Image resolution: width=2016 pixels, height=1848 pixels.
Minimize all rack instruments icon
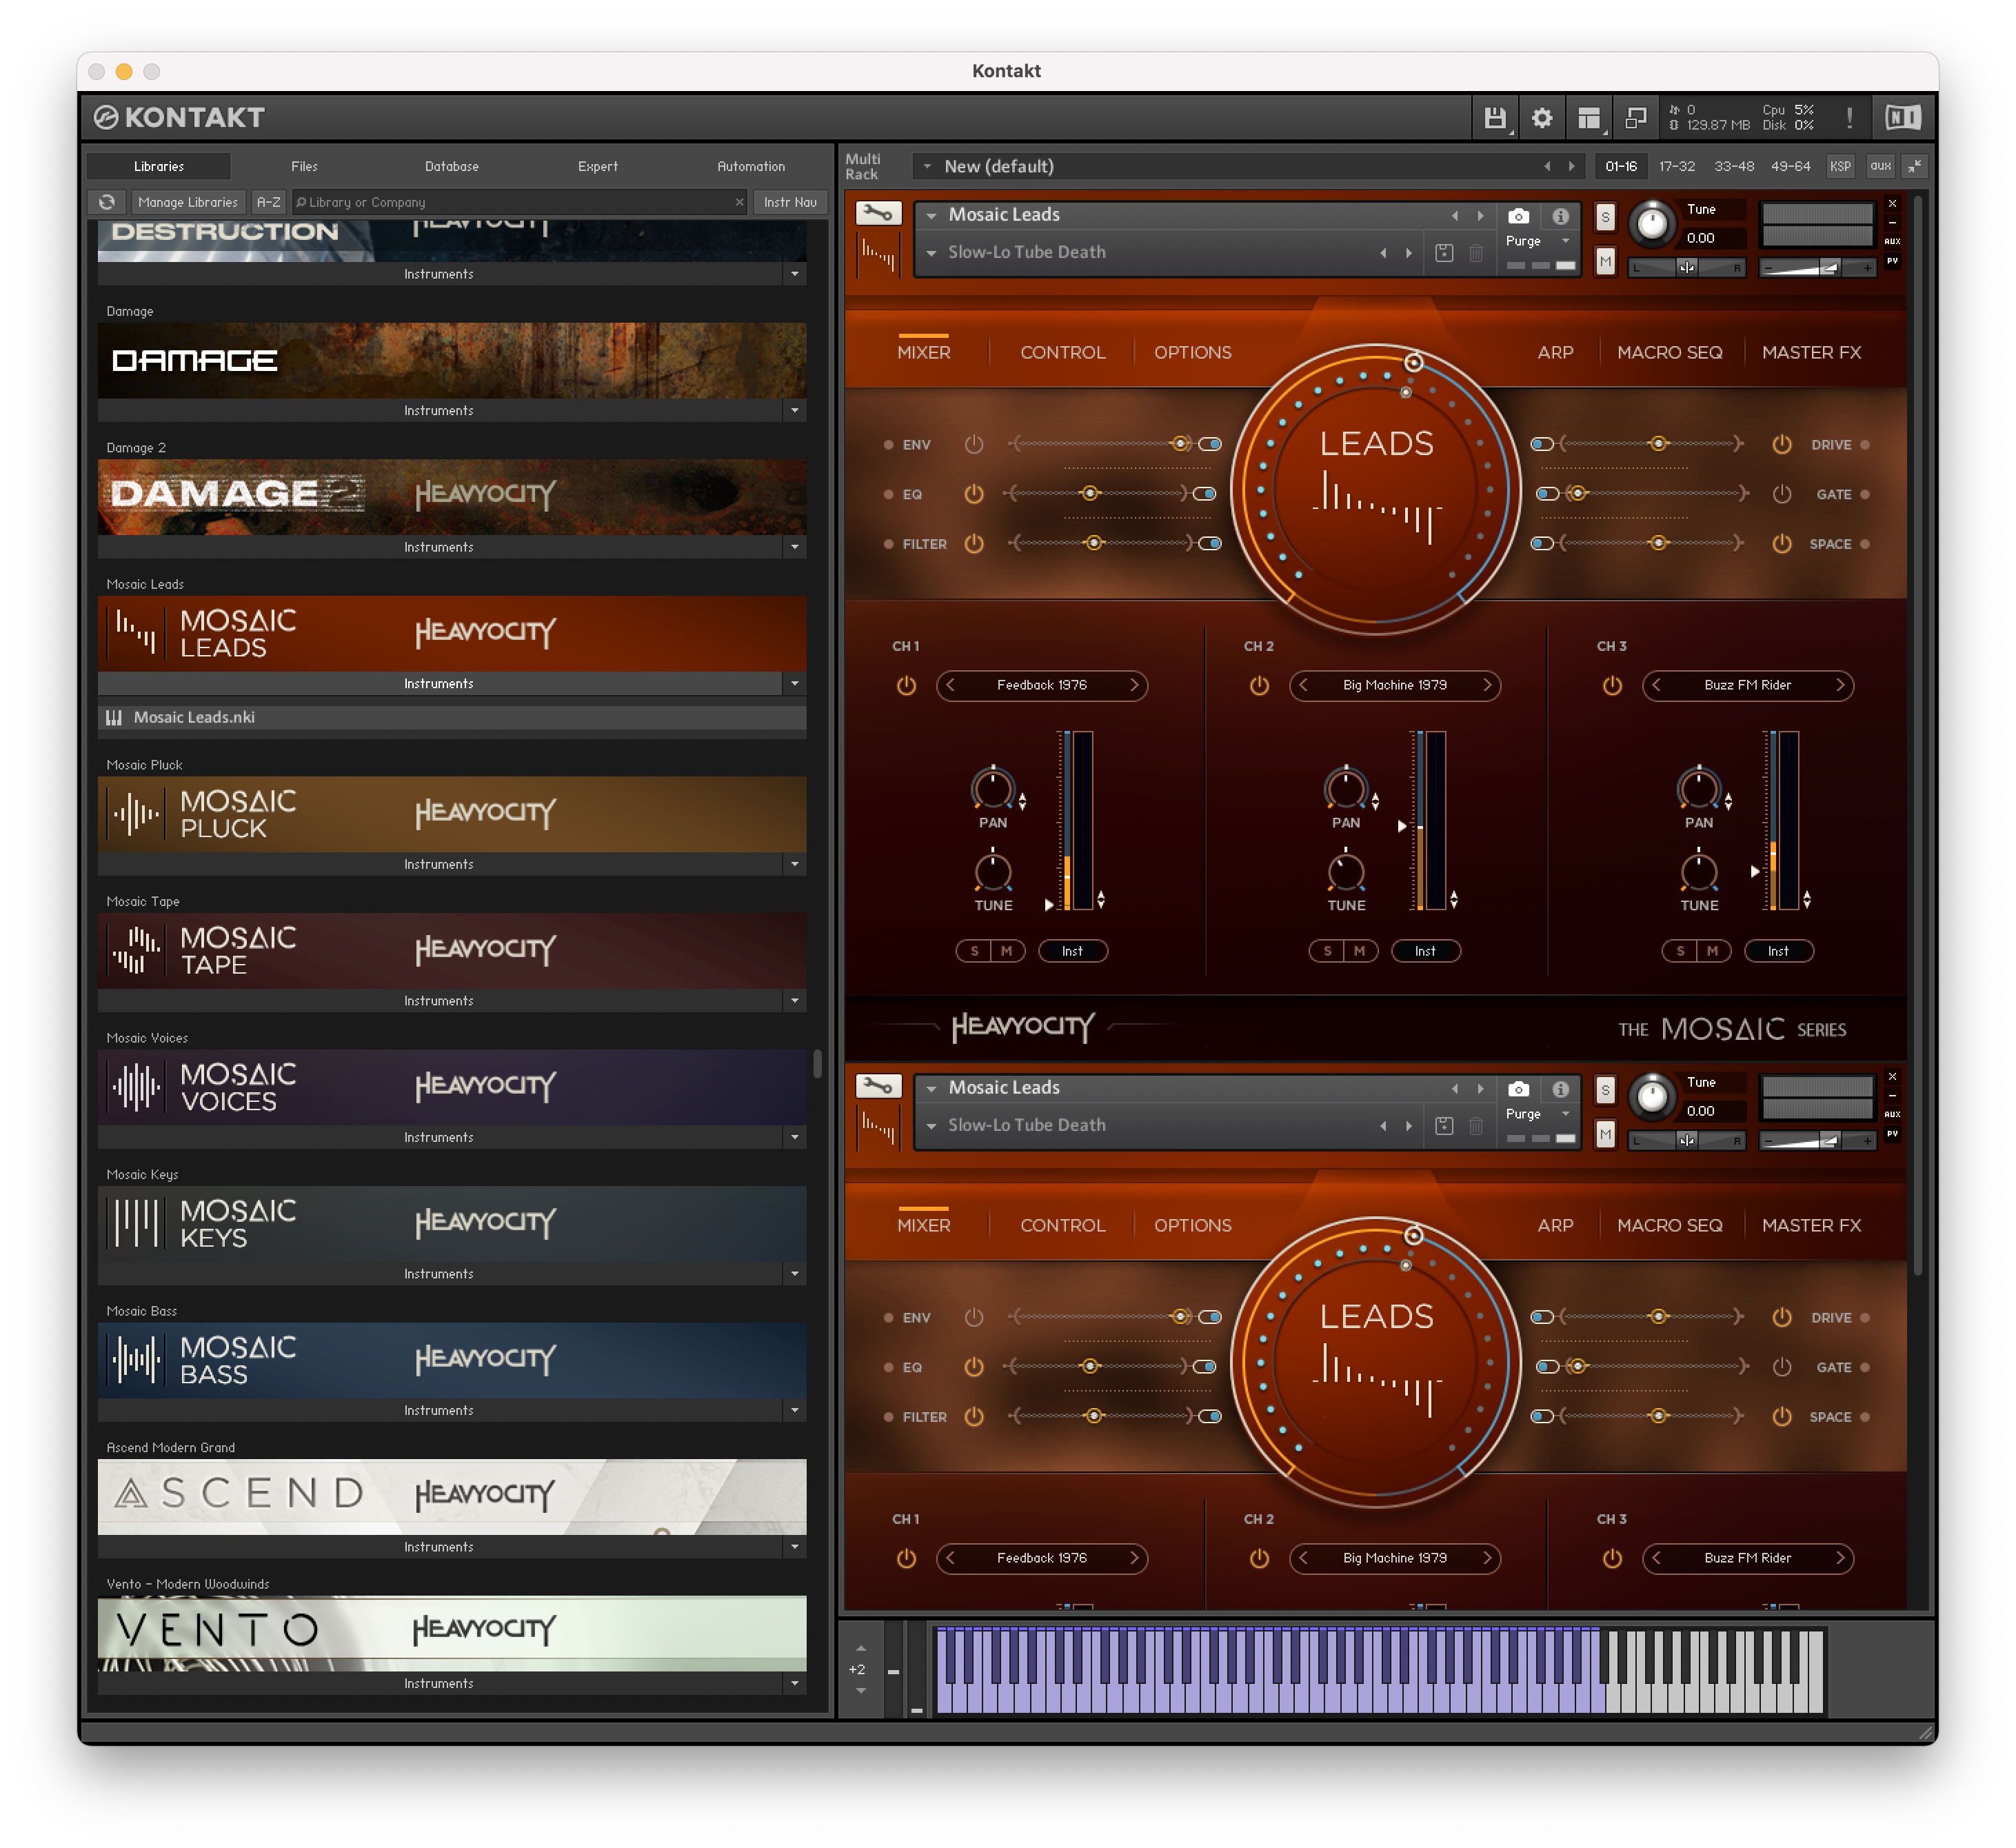click(x=1914, y=166)
